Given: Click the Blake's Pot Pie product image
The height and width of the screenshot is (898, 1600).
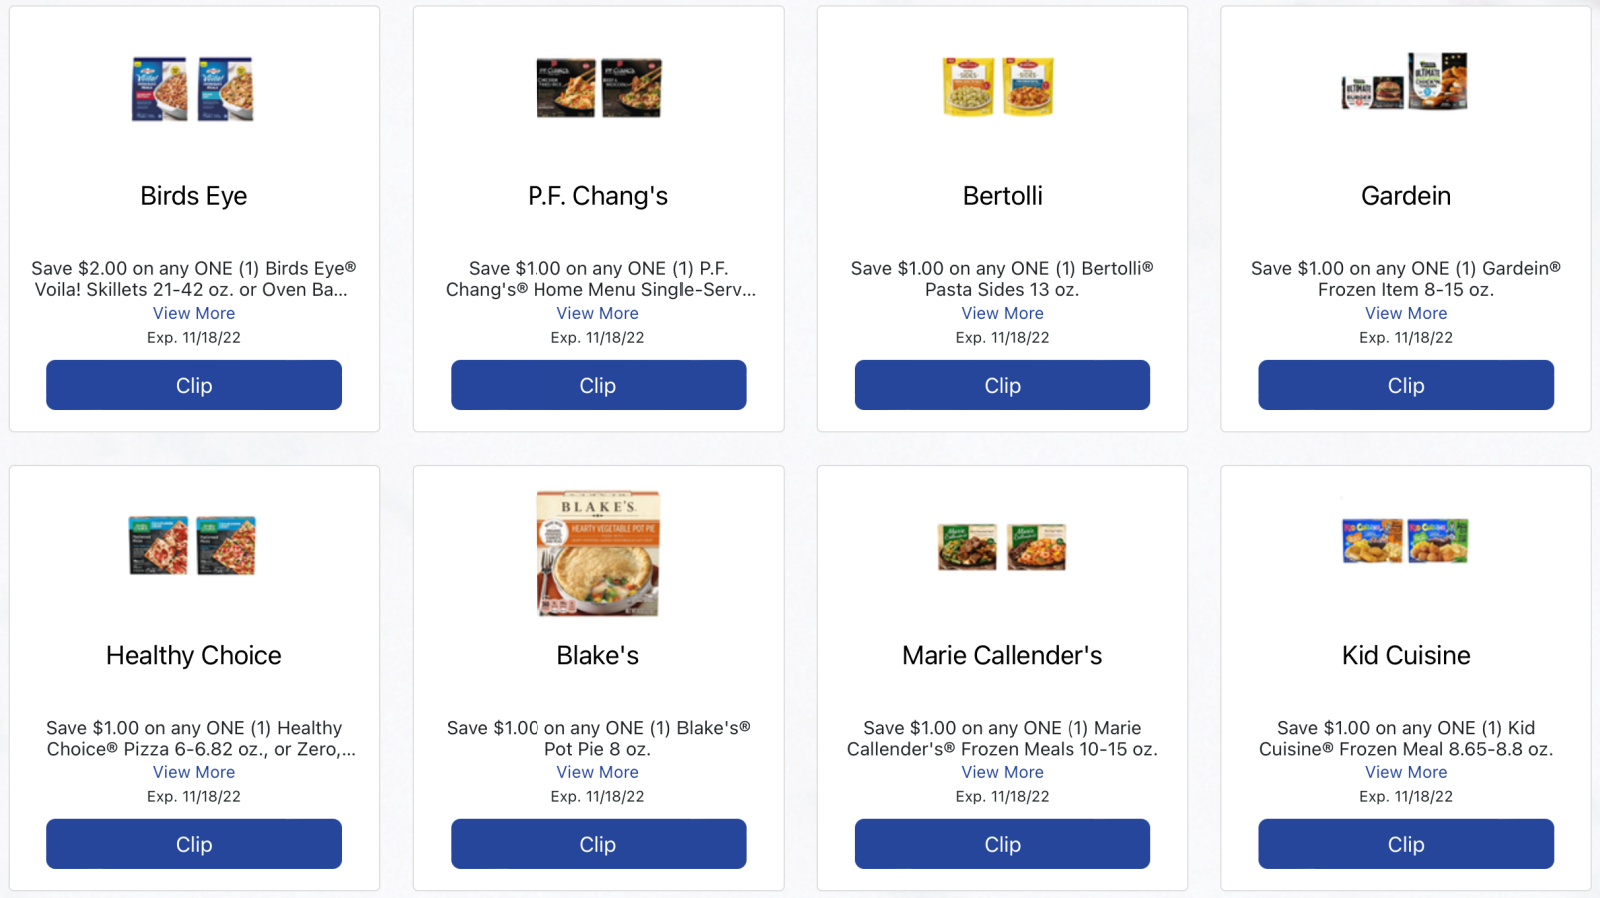Looking at the screenshot, I should 598,553.
